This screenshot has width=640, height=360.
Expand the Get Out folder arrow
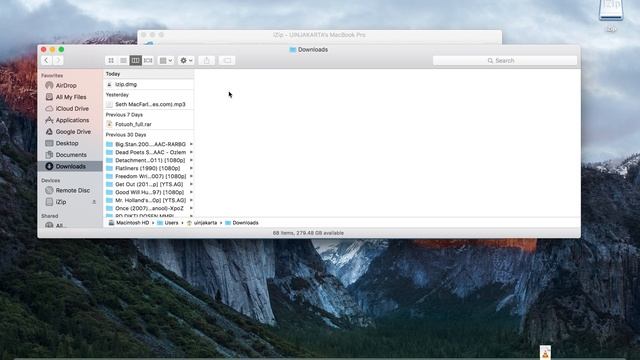[x=191, y=184]
